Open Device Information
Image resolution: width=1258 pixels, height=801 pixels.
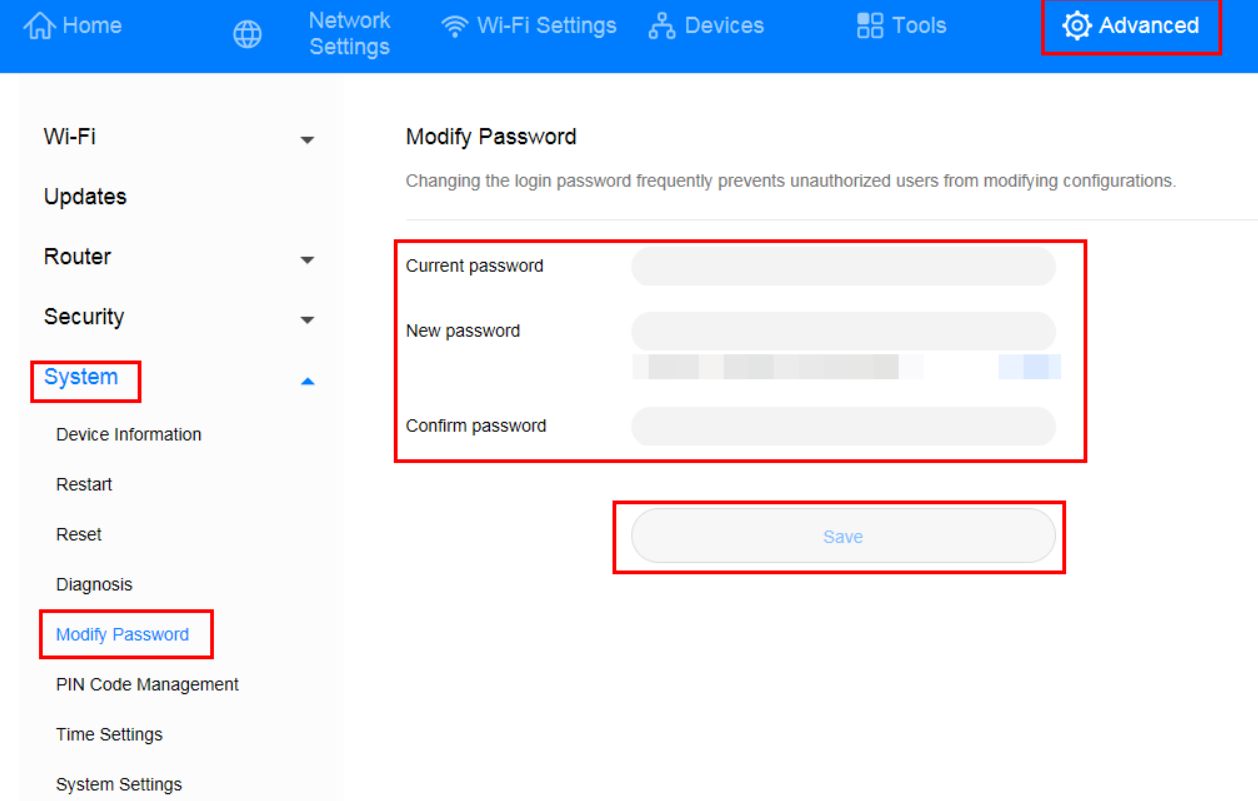[127, 434]
